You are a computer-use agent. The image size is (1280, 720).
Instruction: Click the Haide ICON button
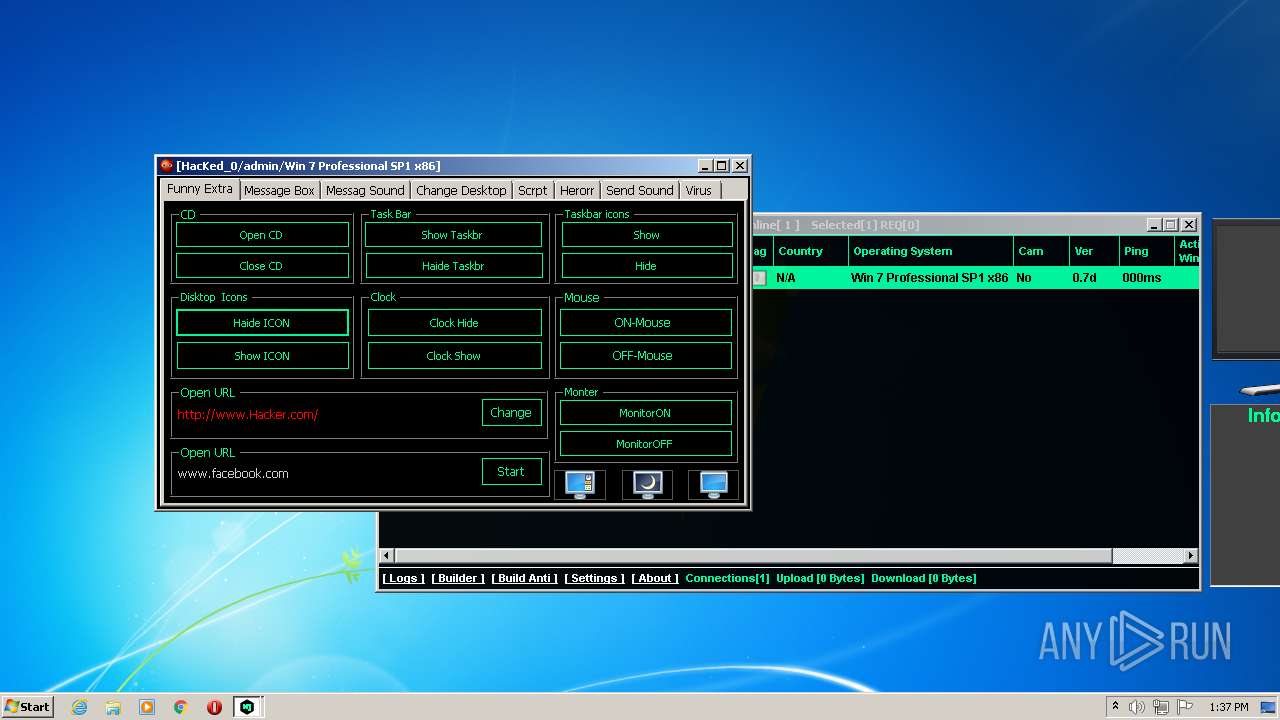(x=262, y=323)
